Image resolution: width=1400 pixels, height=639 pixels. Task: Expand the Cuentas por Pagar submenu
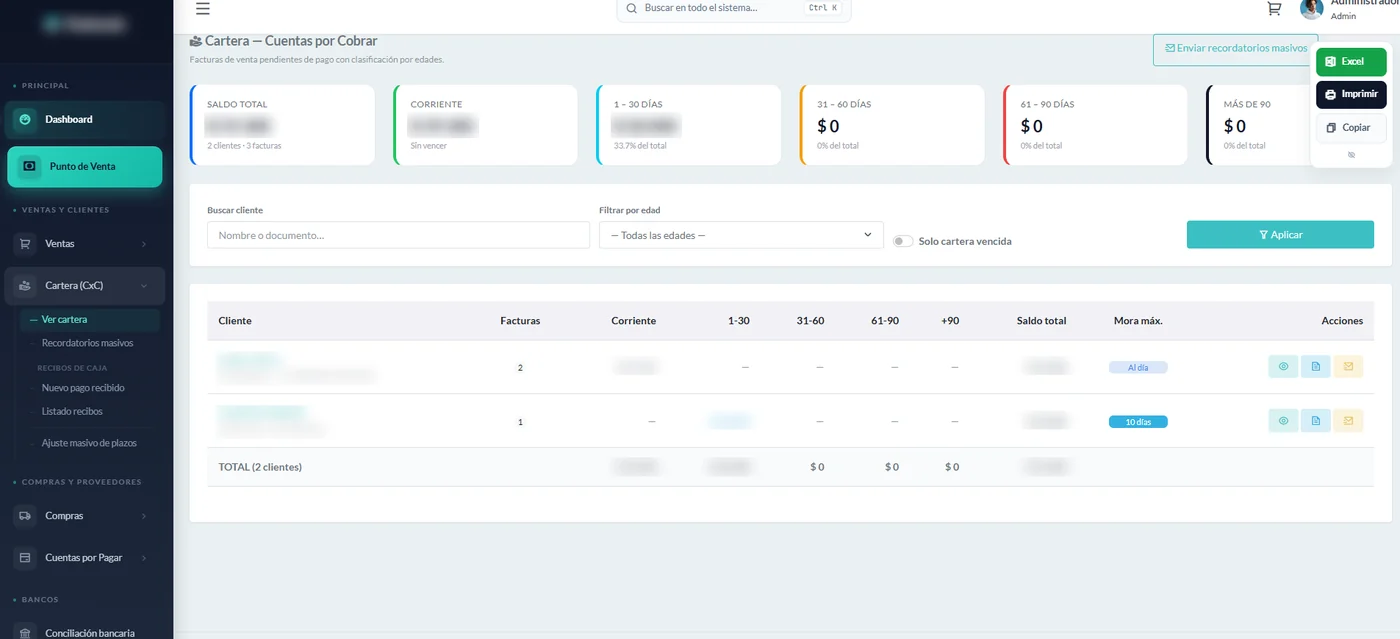point(86,558)
